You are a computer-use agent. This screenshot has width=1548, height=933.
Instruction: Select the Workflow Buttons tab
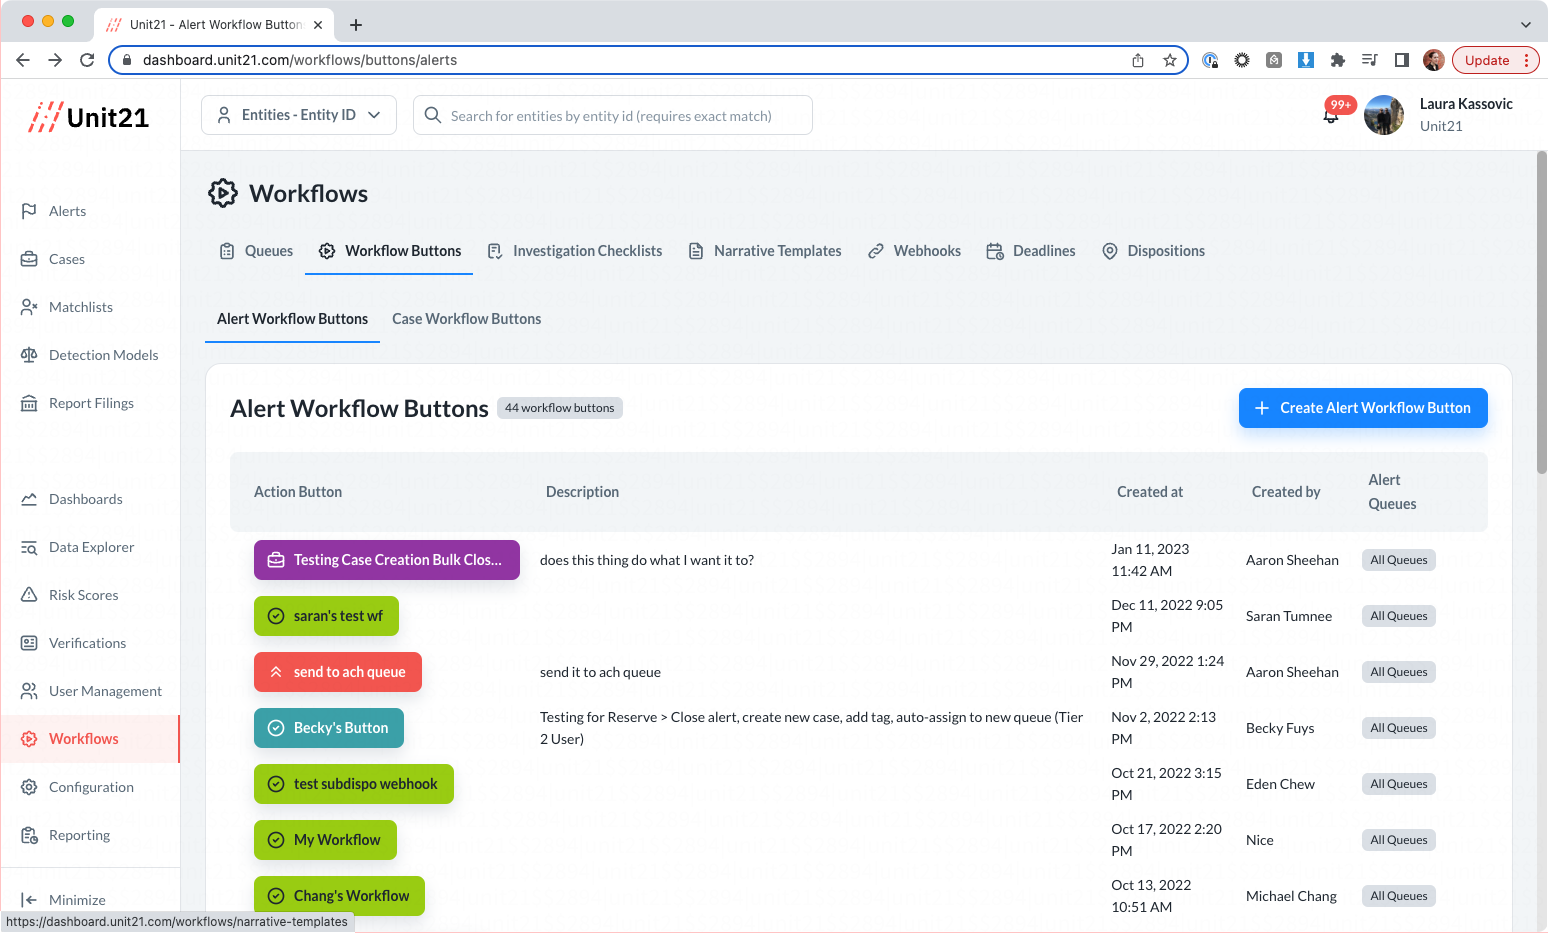point(390,251)
